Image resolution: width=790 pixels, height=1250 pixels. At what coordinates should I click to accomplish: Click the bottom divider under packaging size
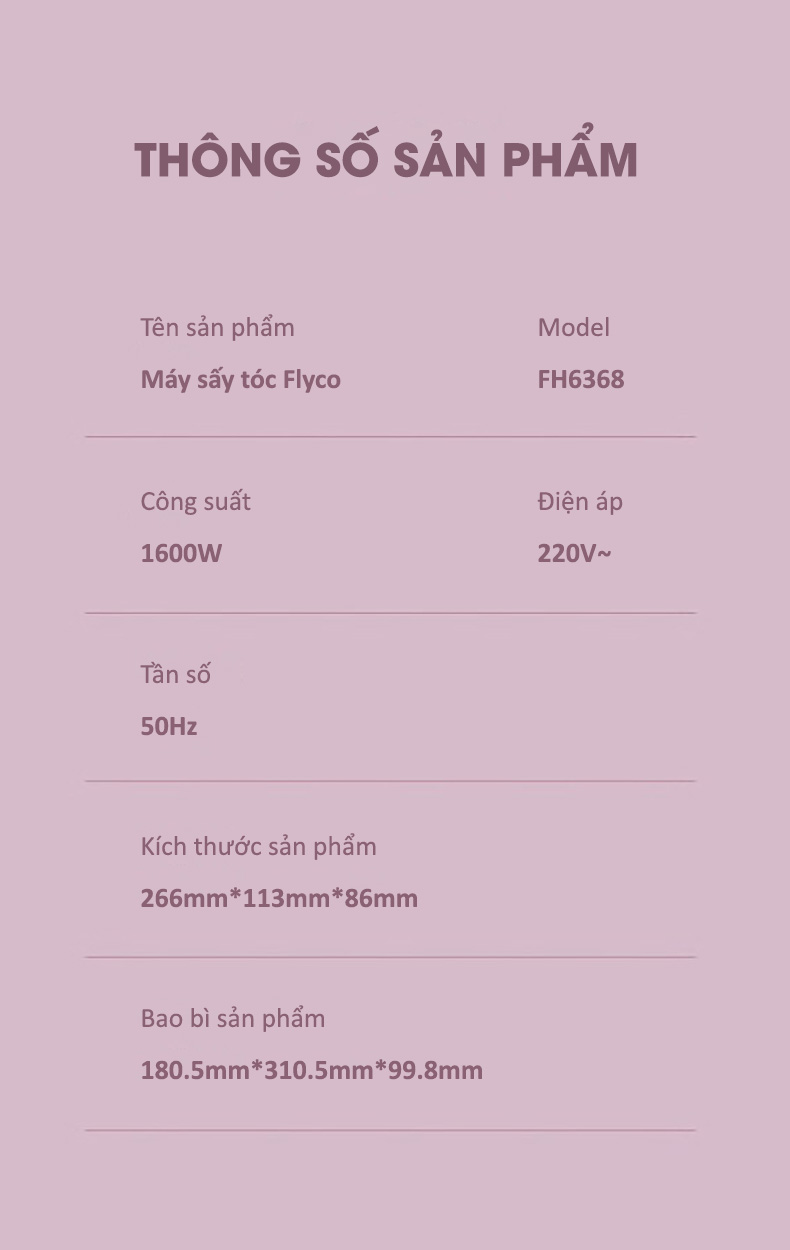pyautogui.click(x=390, y=1131)
